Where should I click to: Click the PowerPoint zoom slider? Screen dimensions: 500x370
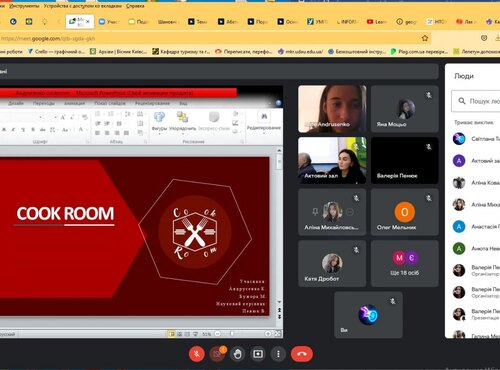click(243, 334)
